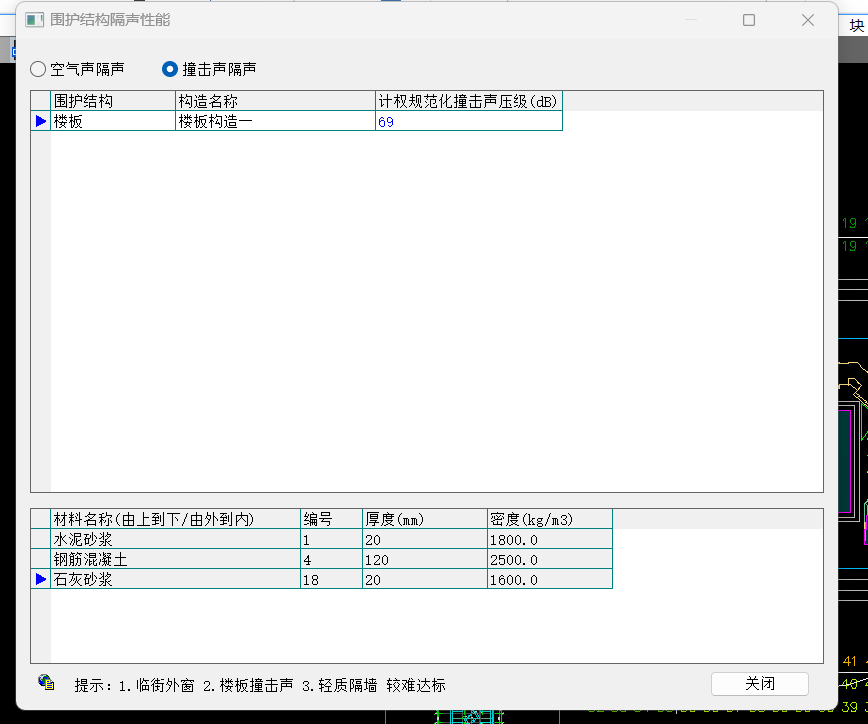Click the blue row arrow beside 楼板
The height and width of the screenshot is (724, 868).
click(41, 121)
